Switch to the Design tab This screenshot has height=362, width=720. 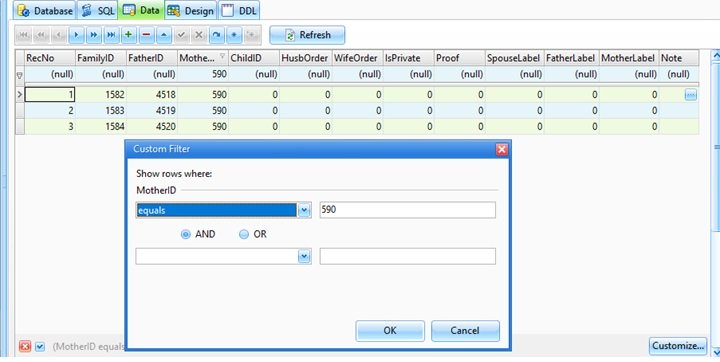pos(191,11)
